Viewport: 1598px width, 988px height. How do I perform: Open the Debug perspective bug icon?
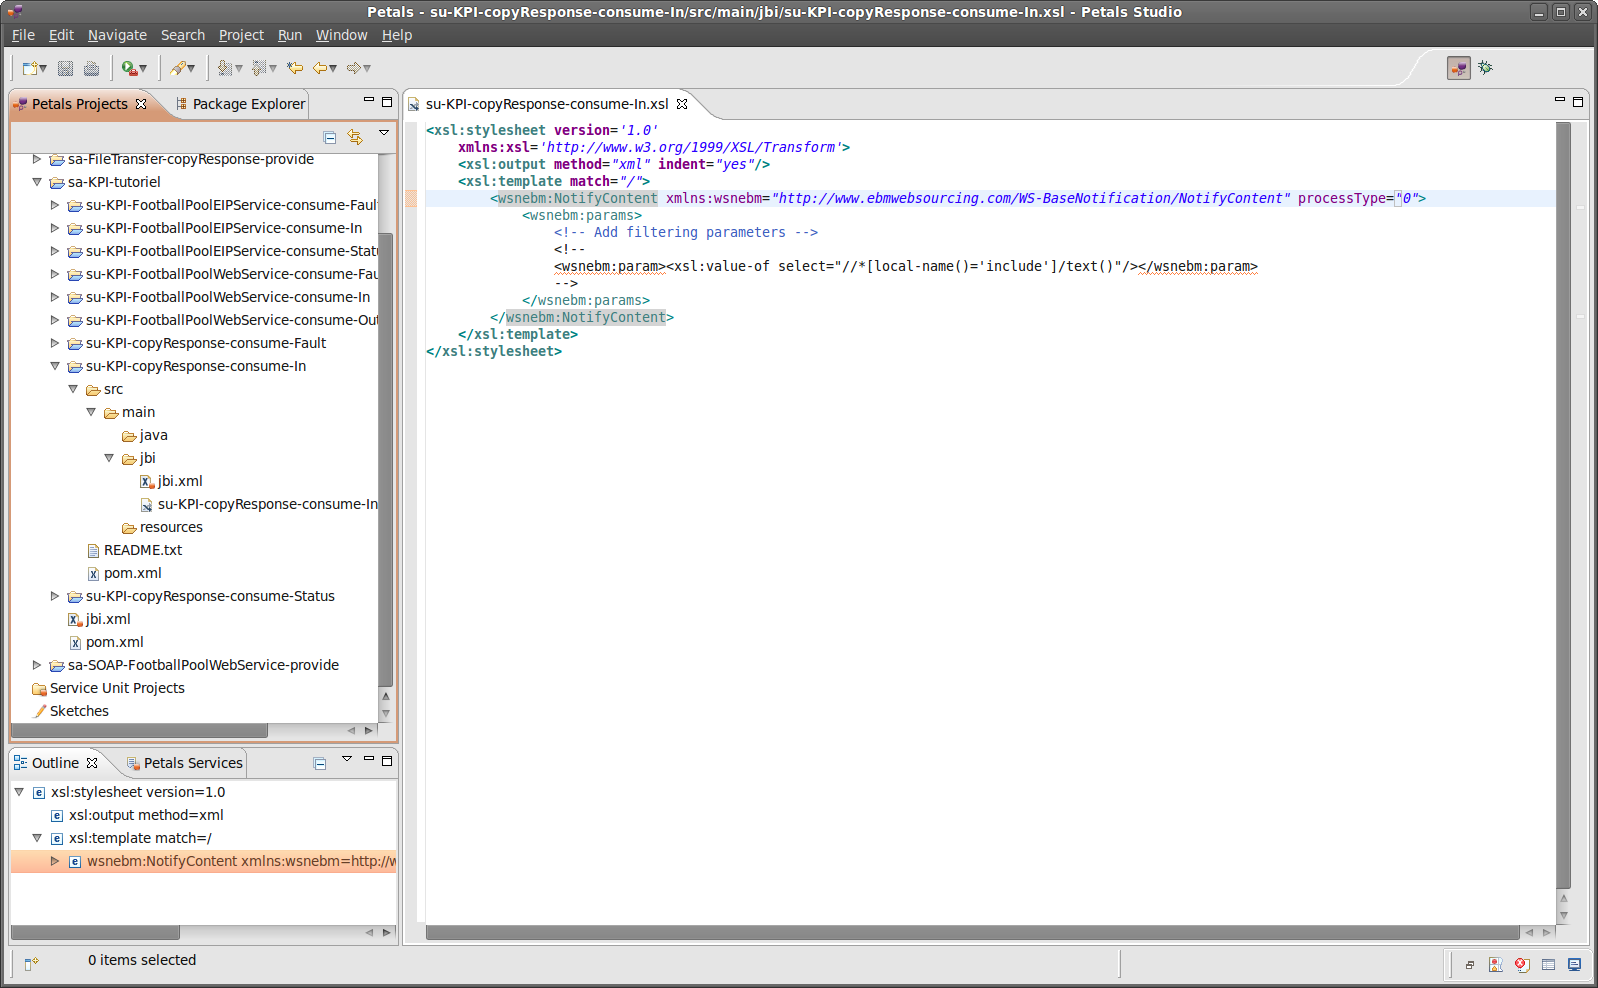1485,68
